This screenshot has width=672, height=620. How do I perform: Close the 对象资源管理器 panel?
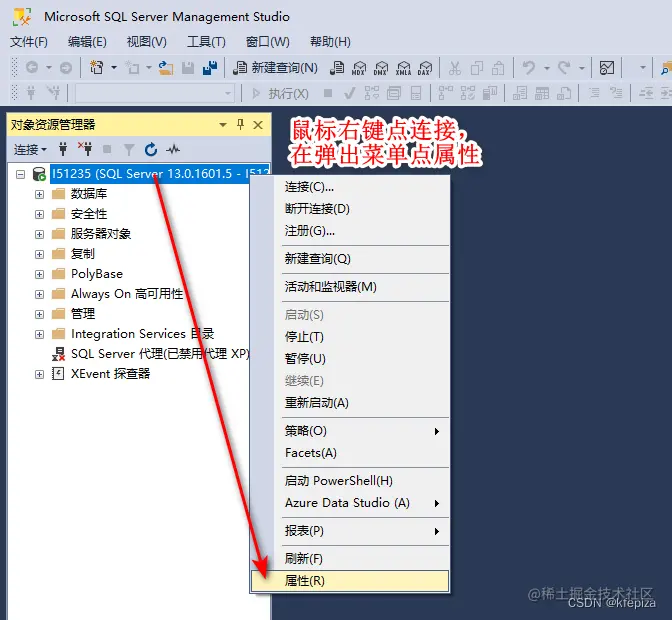(x=258, y=125)
